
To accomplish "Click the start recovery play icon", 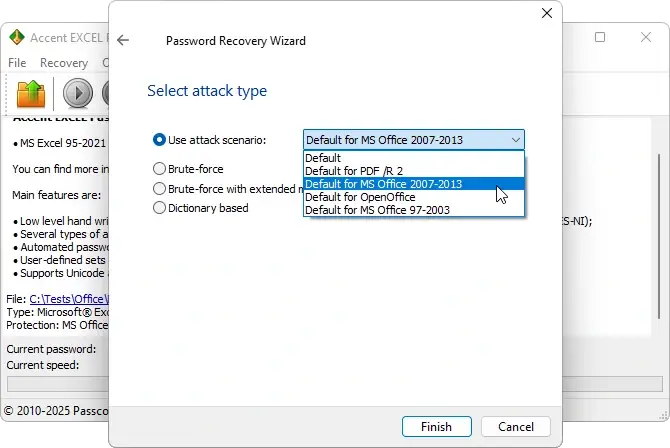I will tap(78, 93).
